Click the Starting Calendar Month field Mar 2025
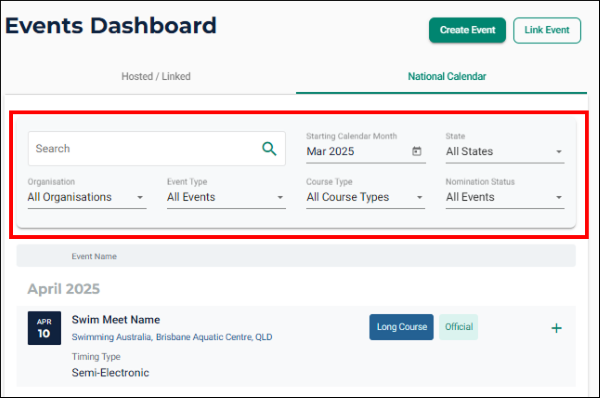 (x=365, y=152)
